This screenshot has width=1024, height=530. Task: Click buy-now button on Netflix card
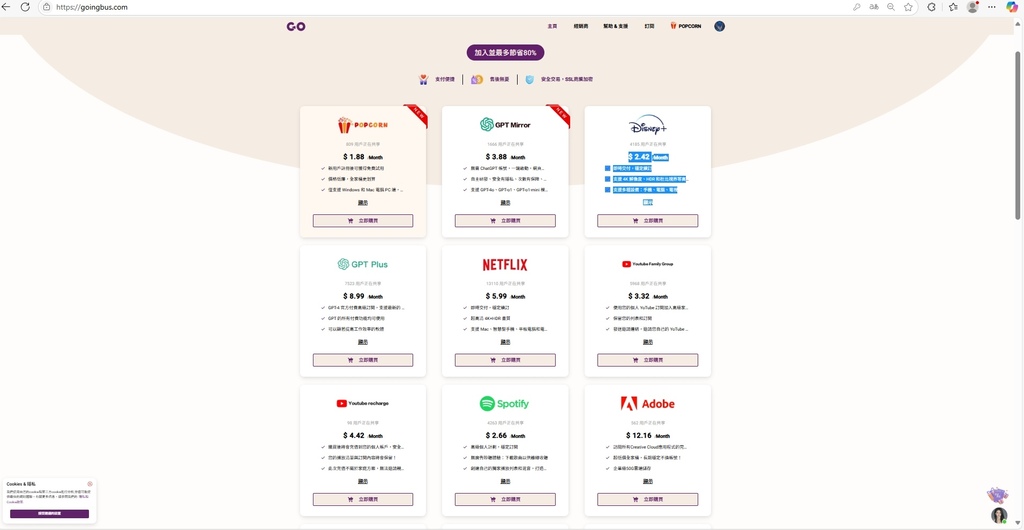[x=505, y=360]
